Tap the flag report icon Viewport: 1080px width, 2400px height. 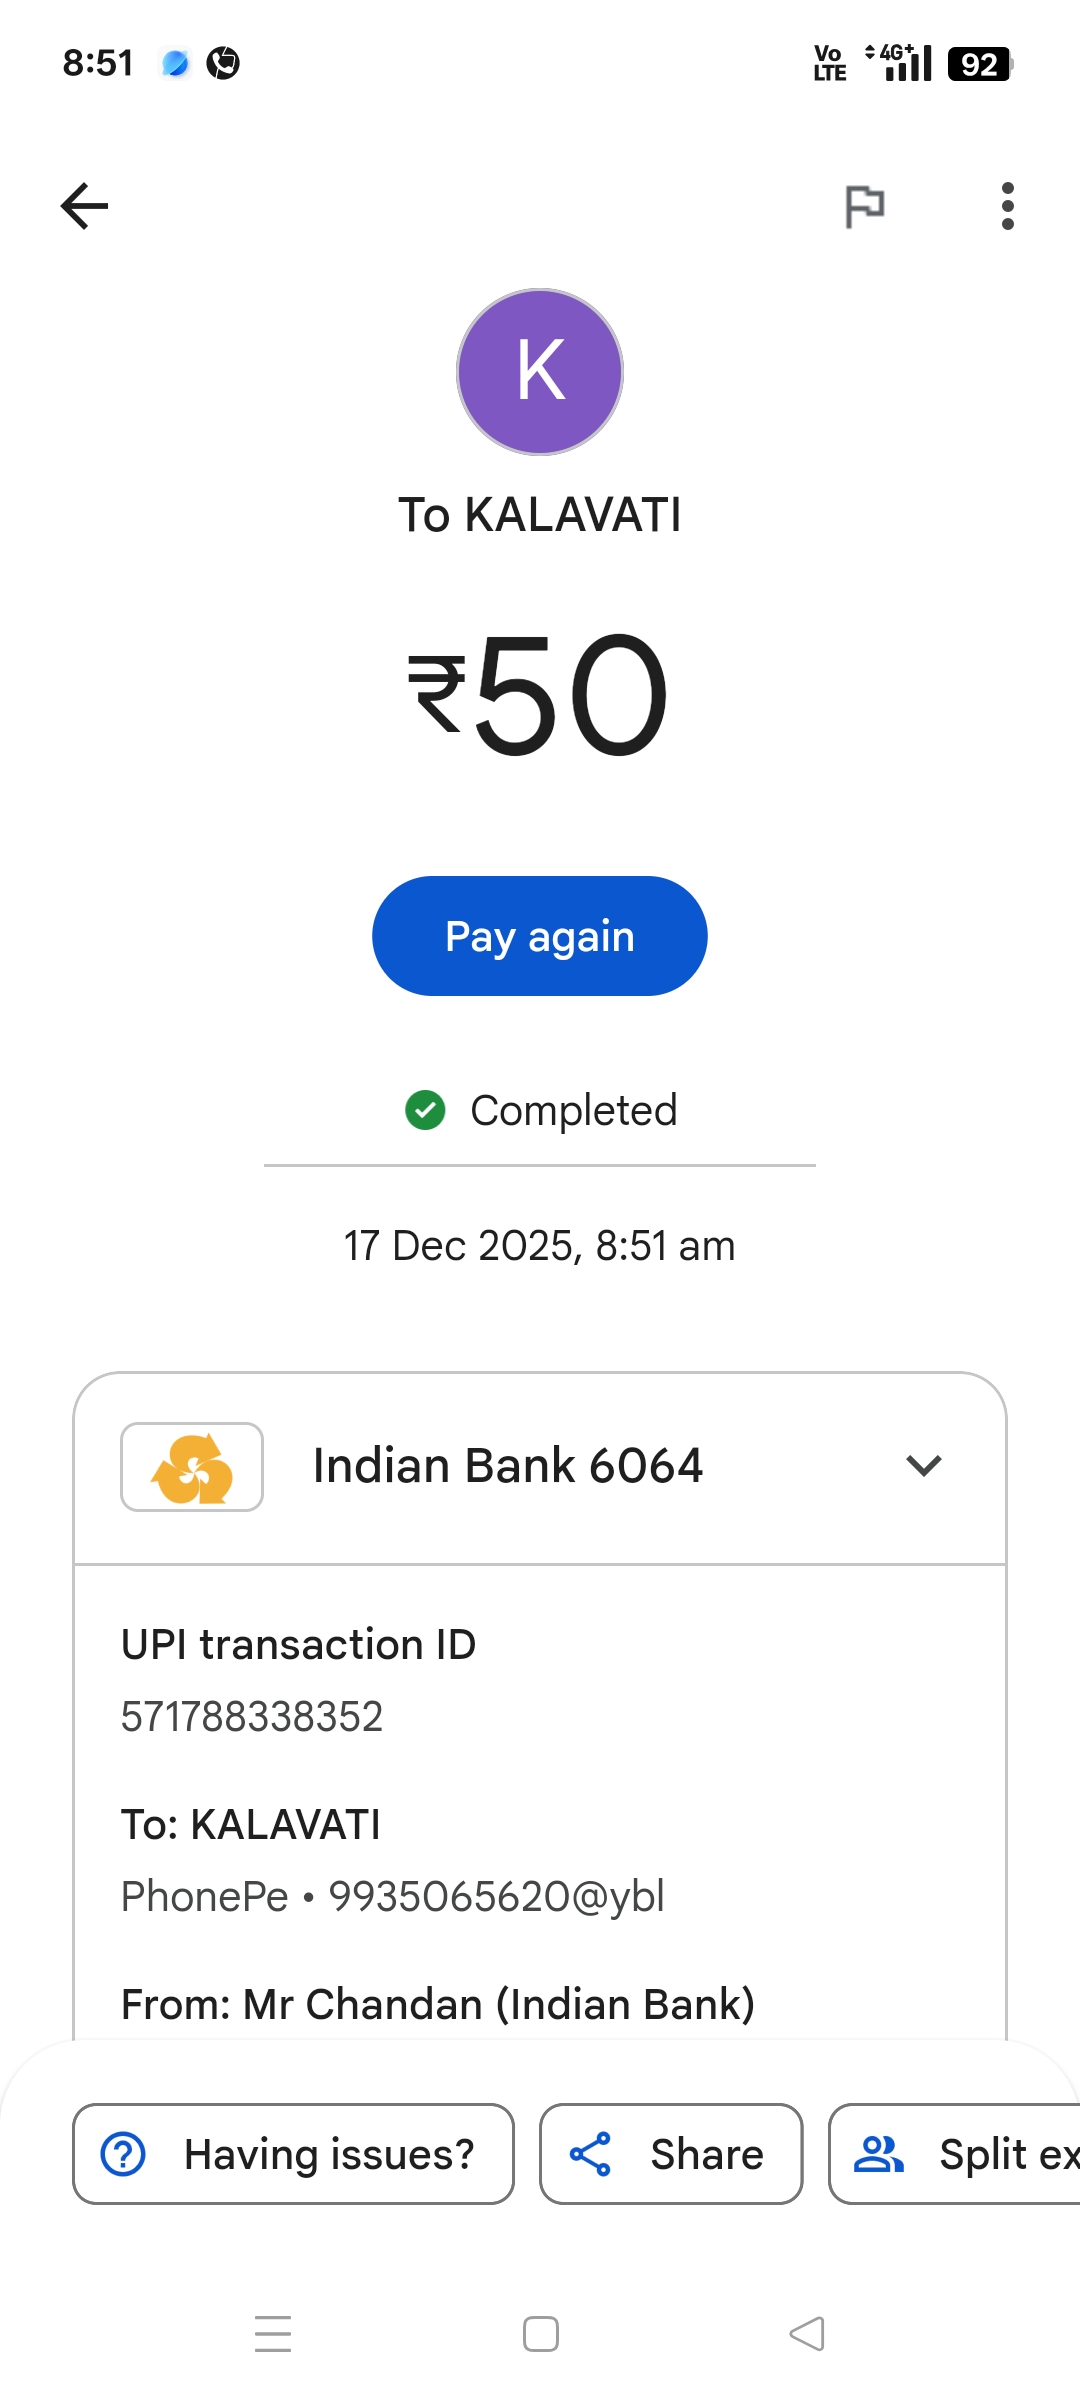point(864,207)
